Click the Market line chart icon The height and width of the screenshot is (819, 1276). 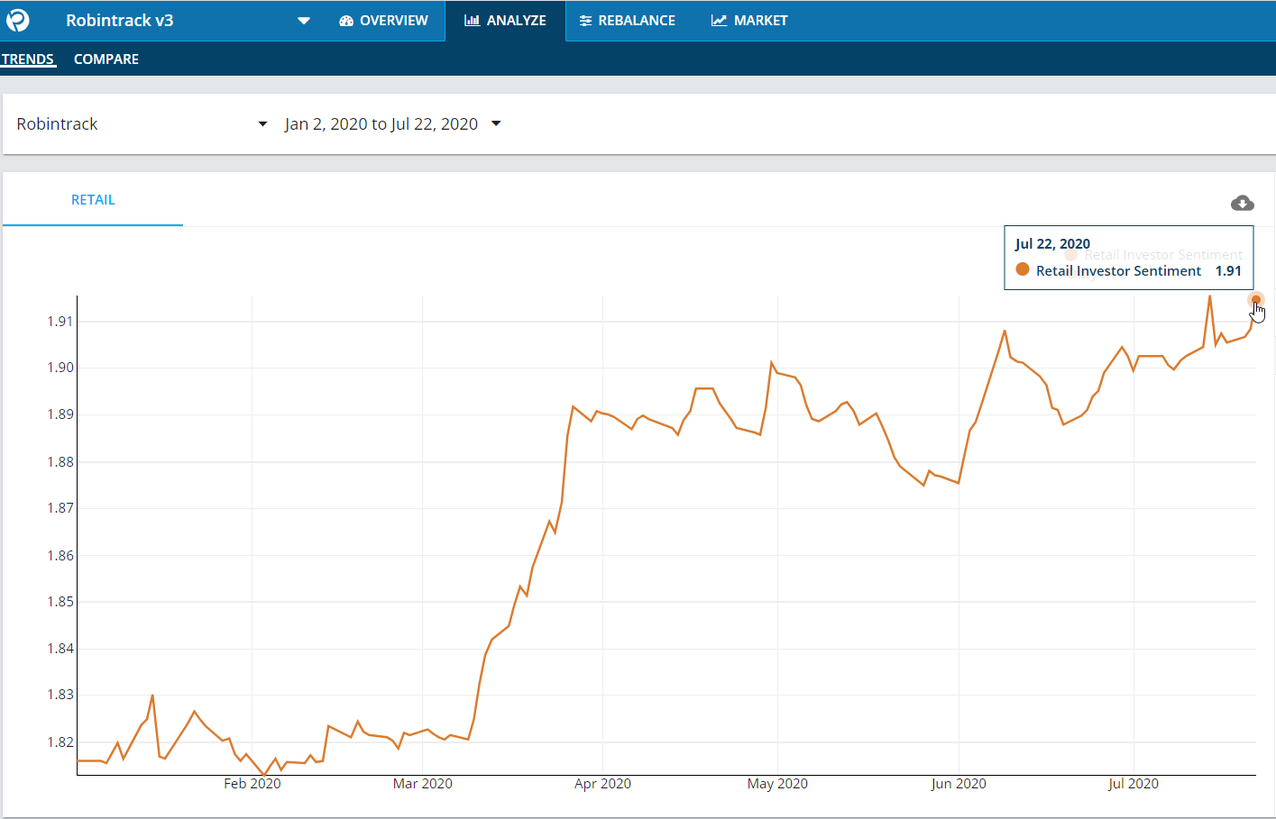tap(719, 21)
